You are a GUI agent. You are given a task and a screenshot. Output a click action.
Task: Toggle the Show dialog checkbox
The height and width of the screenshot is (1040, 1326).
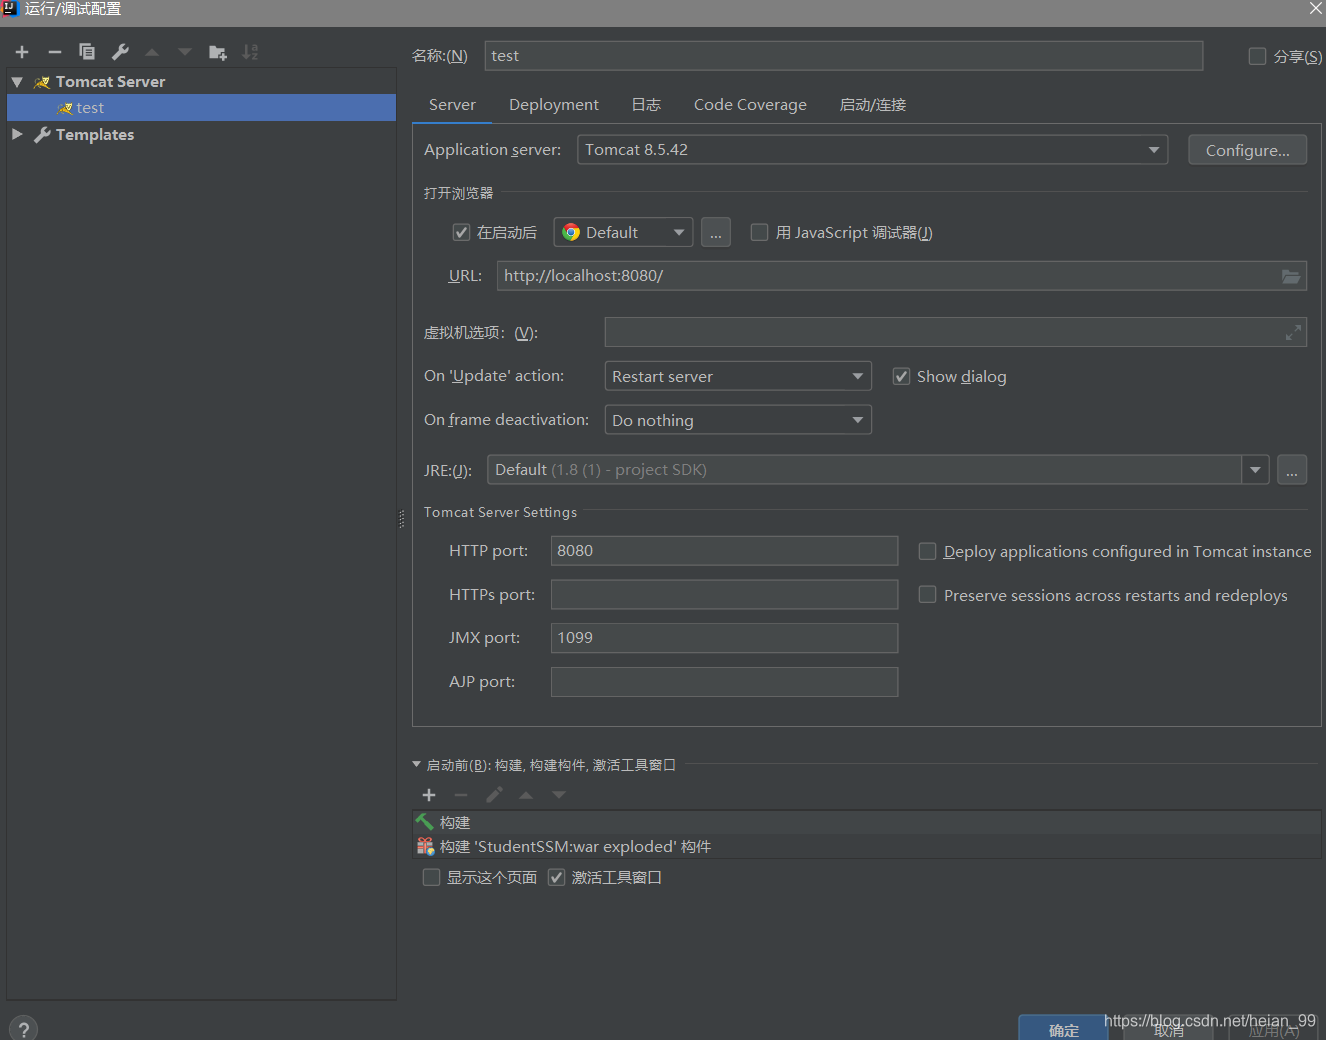coord(901,376)
